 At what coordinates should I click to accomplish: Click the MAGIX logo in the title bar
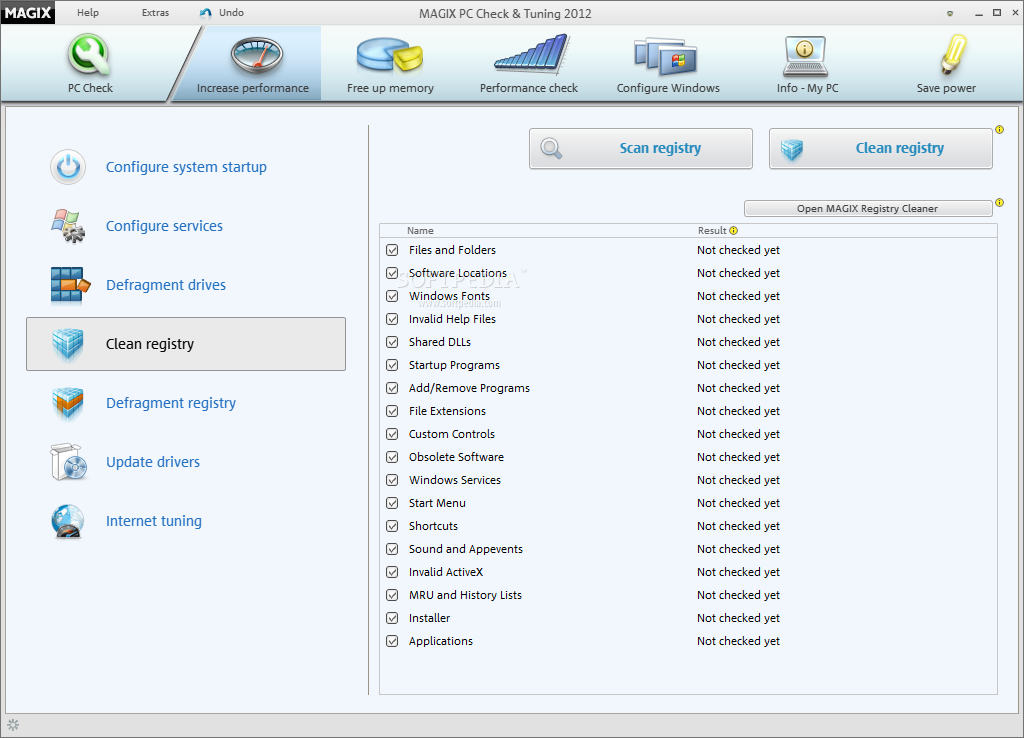tap(28, 12)
